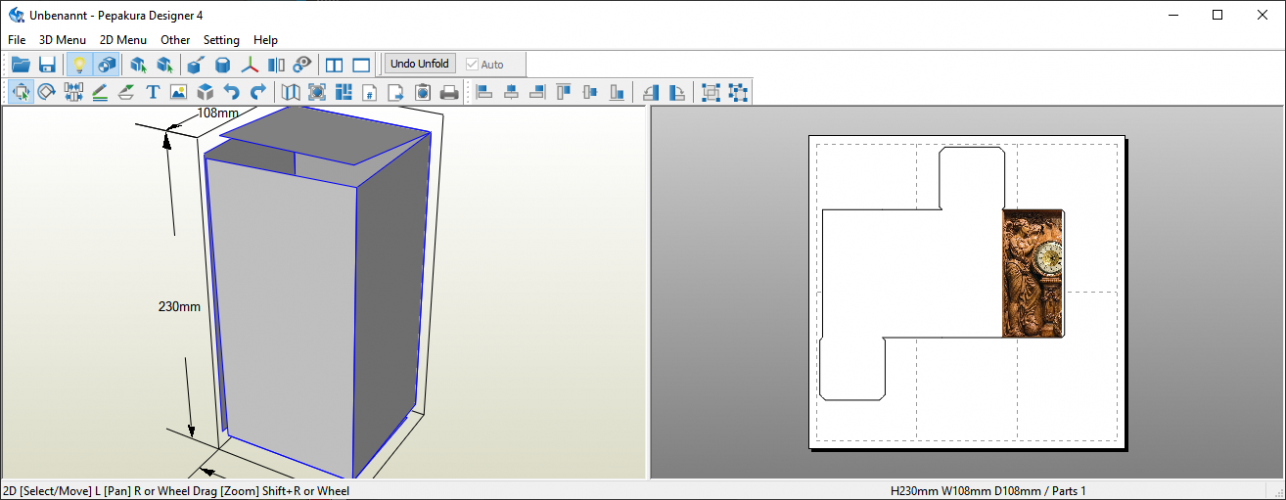
Task: Click the clipboard copy icon
Action: coord(423,92)
